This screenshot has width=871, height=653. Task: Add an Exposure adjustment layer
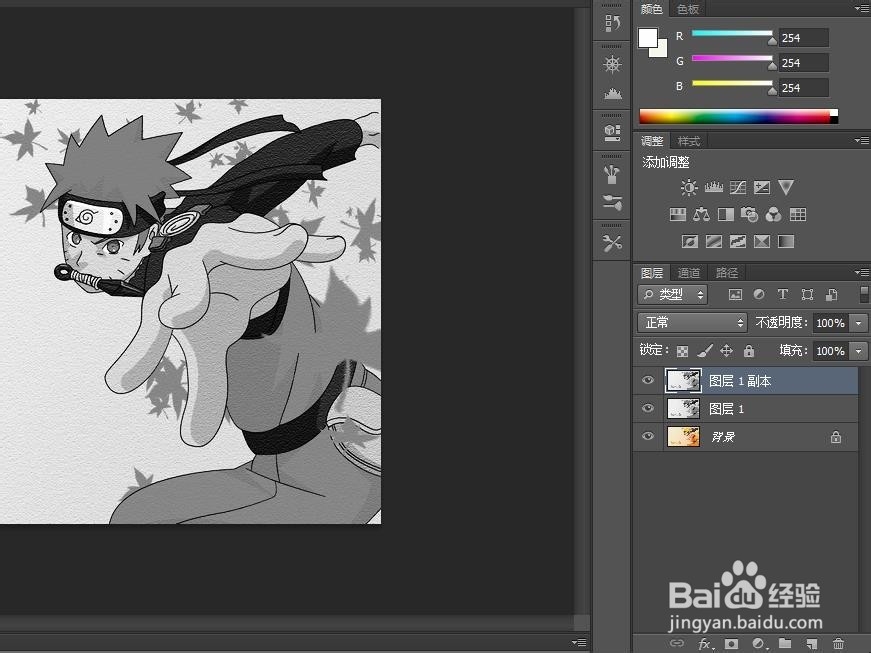point(762,188)
